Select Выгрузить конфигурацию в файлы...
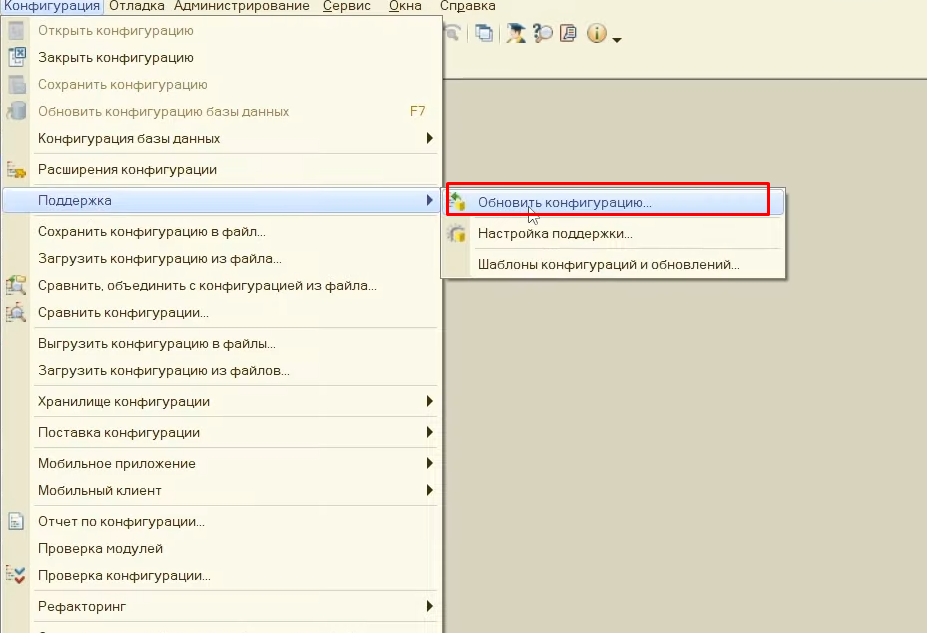Screen dimensions: 927x633 tap(222, 343)
